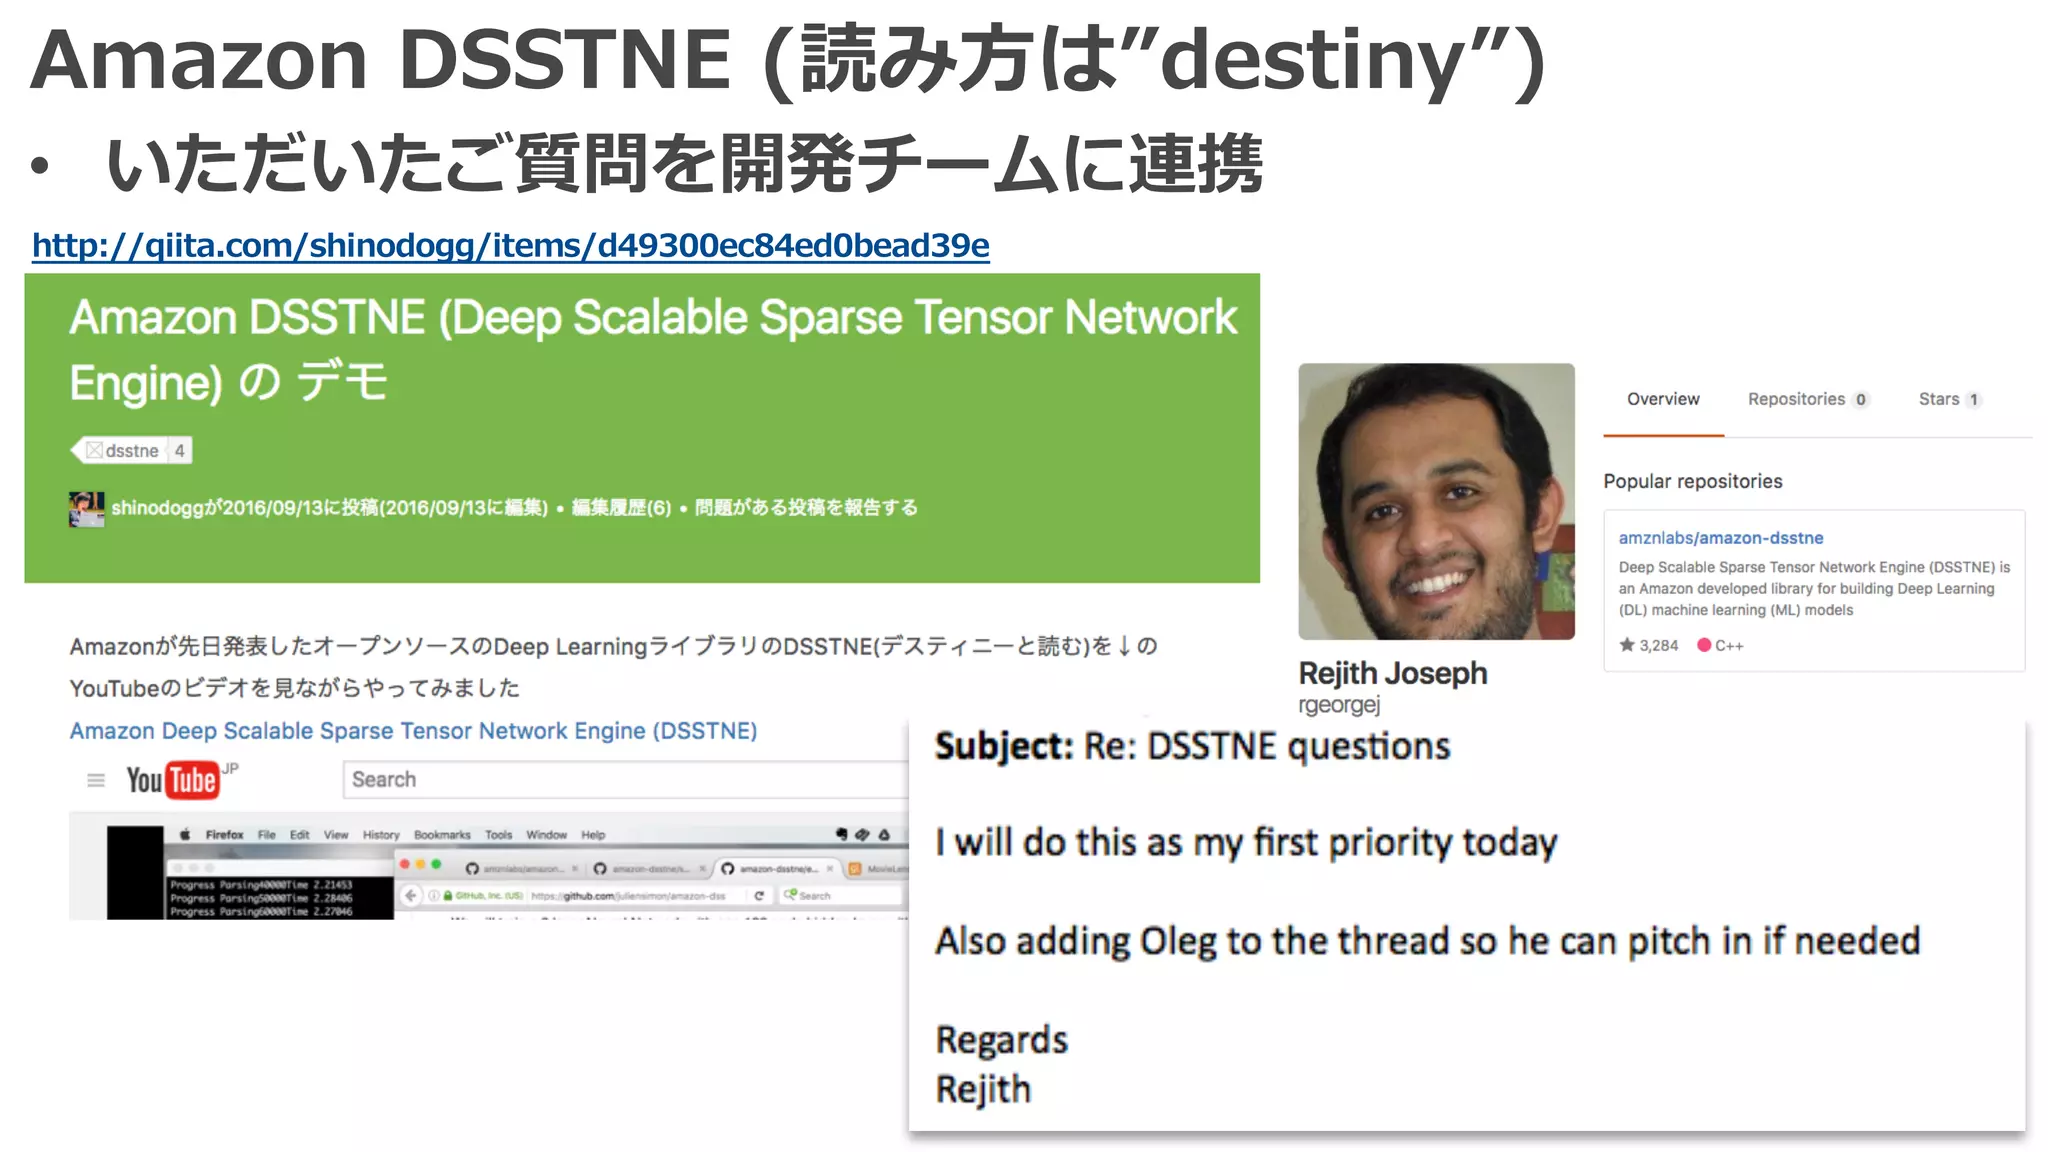Click the reload icon in Firefox address bar
Image resolution: width=2048 pixels, height=1152 pixels.
coord(759,895)
